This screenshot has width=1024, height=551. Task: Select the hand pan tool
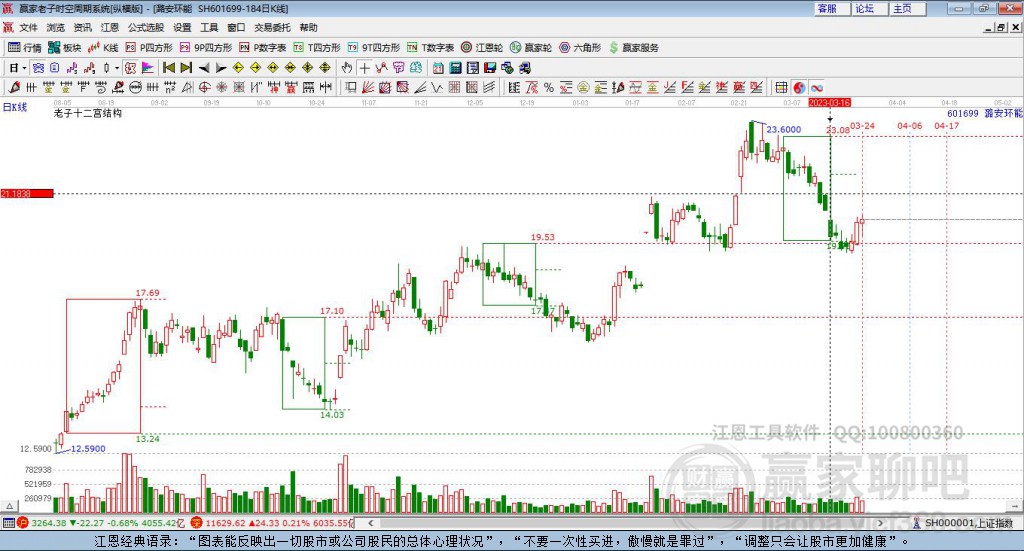pos(347,68)
